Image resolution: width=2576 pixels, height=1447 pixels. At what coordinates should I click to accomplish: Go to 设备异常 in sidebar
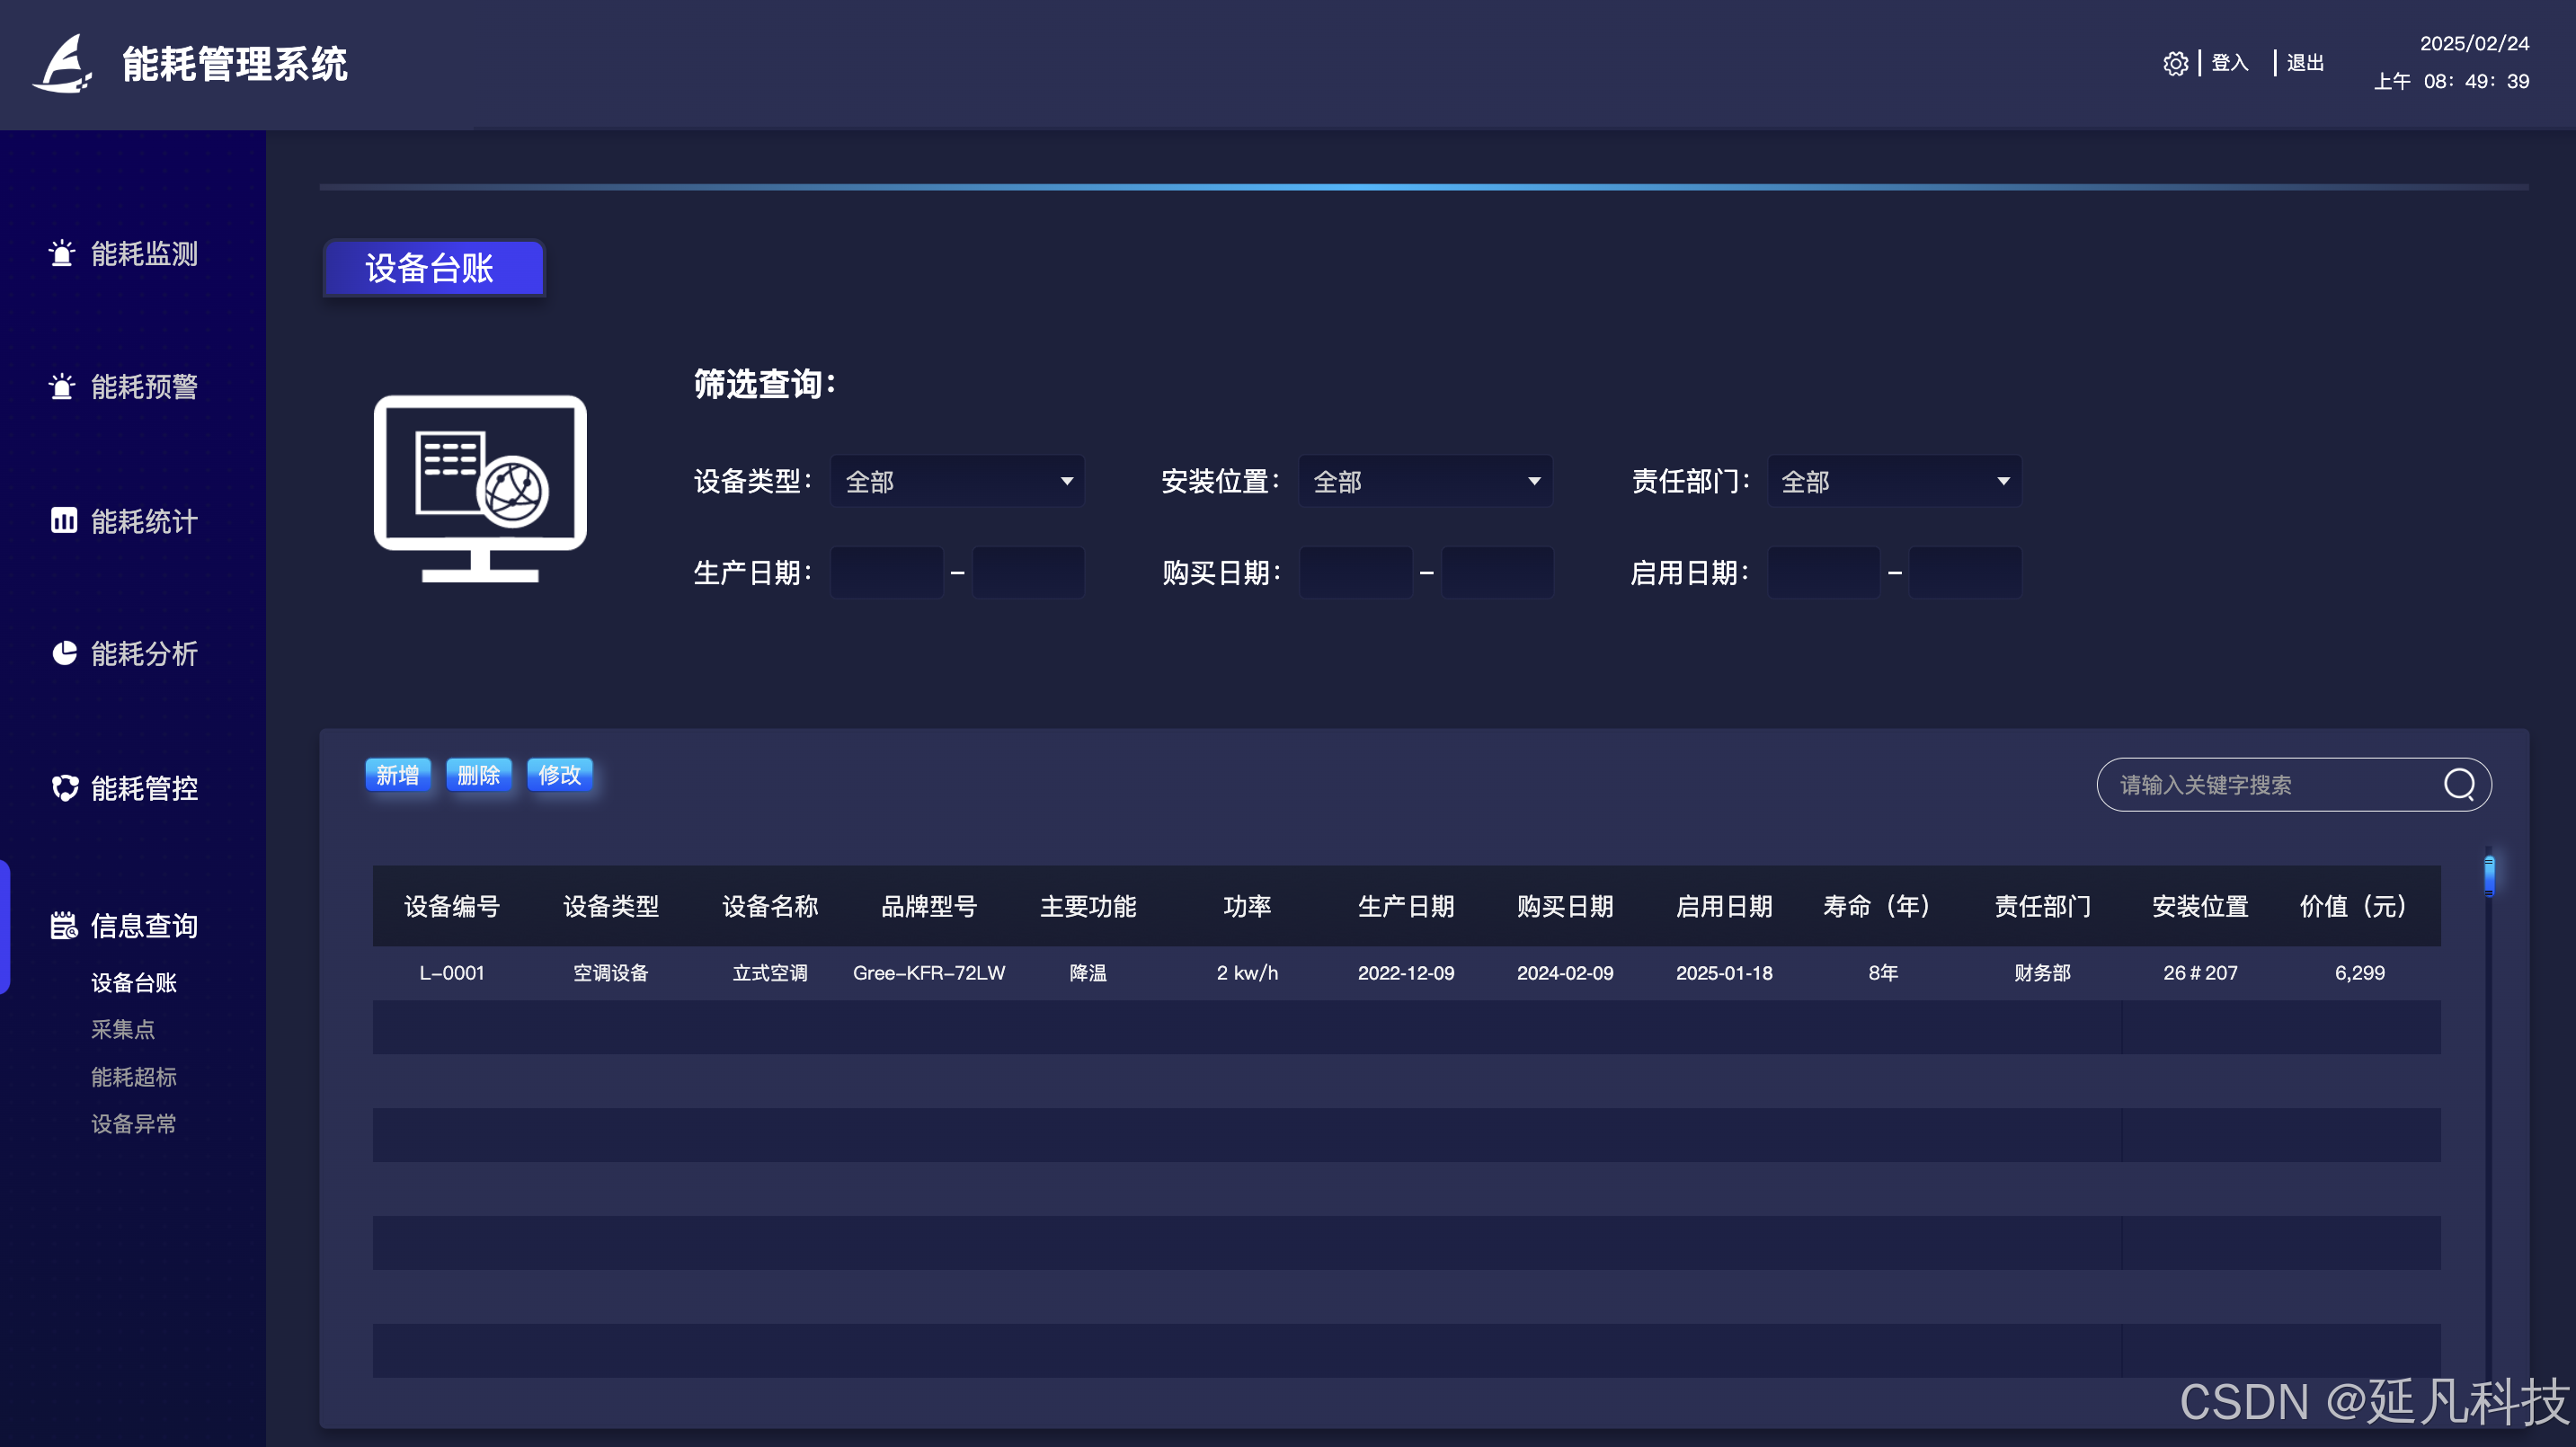click(x=133, y=1123)
